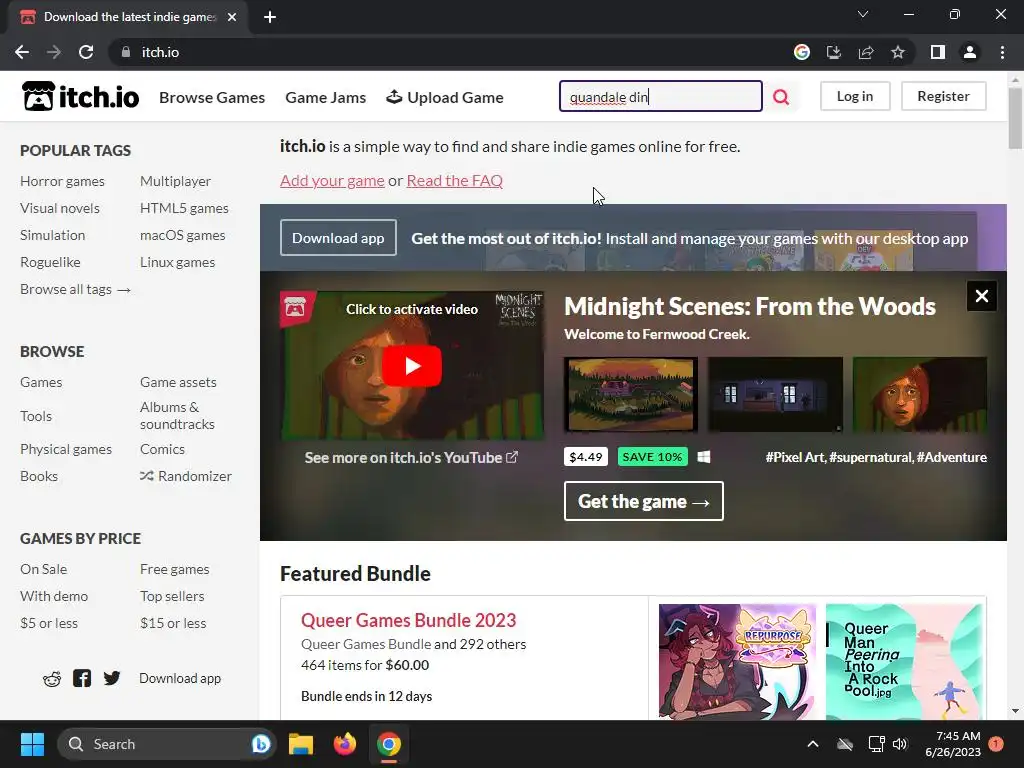The height and width of the screenshot is (768, 1024).
Task: Open the Bing chat icon in taskbar search
Action: click(x=261, y=744)
